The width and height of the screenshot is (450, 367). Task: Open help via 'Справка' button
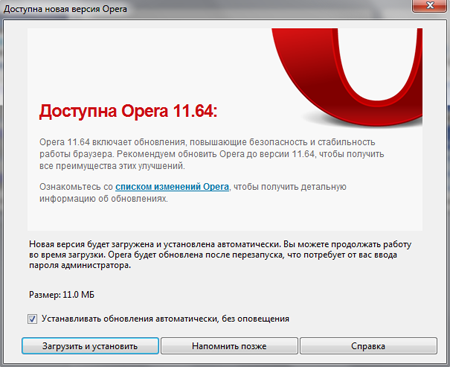(x=368, y=346)
